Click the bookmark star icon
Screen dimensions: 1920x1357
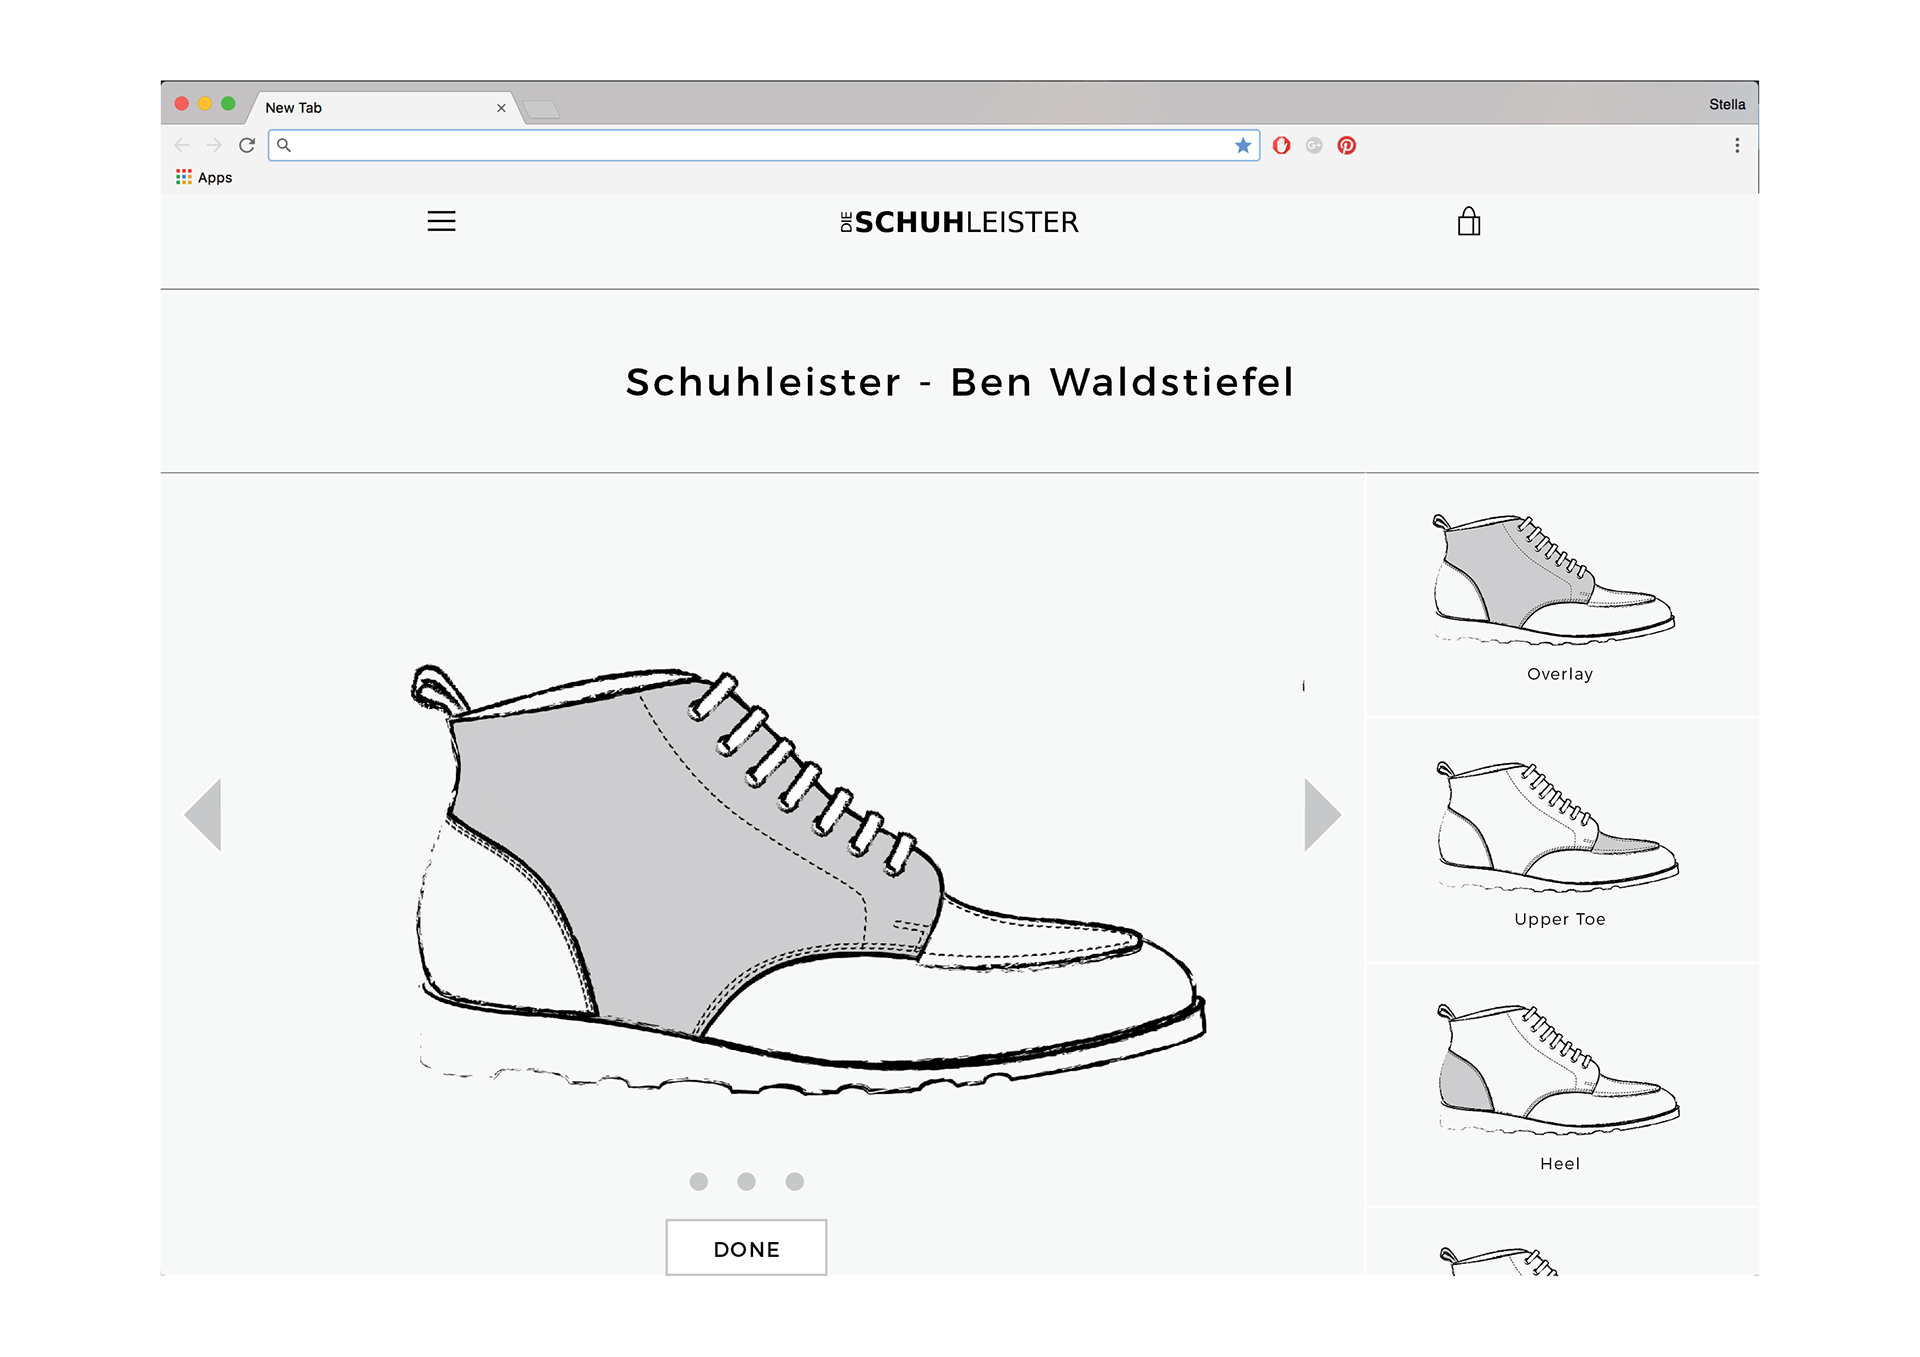click(x=1243, y=145)
